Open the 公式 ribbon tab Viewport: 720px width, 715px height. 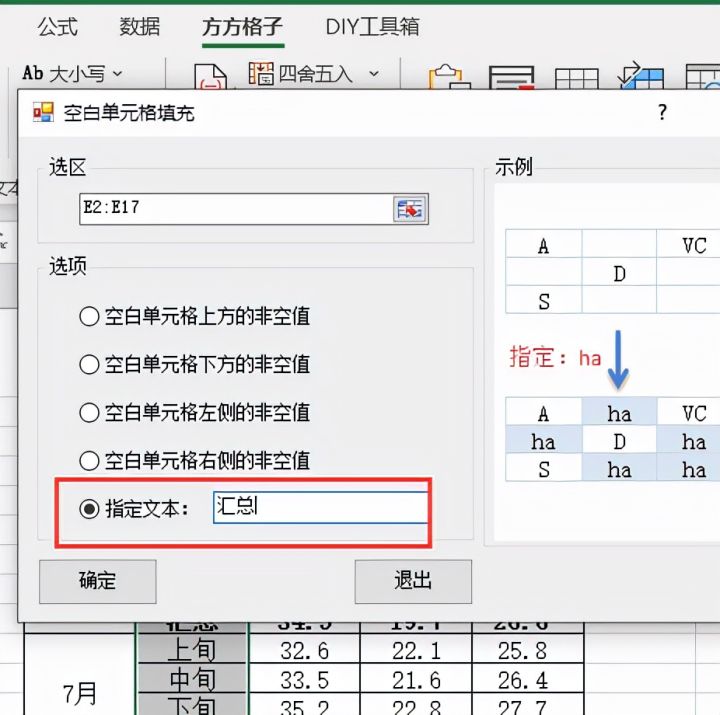click(x=58, y=27)
